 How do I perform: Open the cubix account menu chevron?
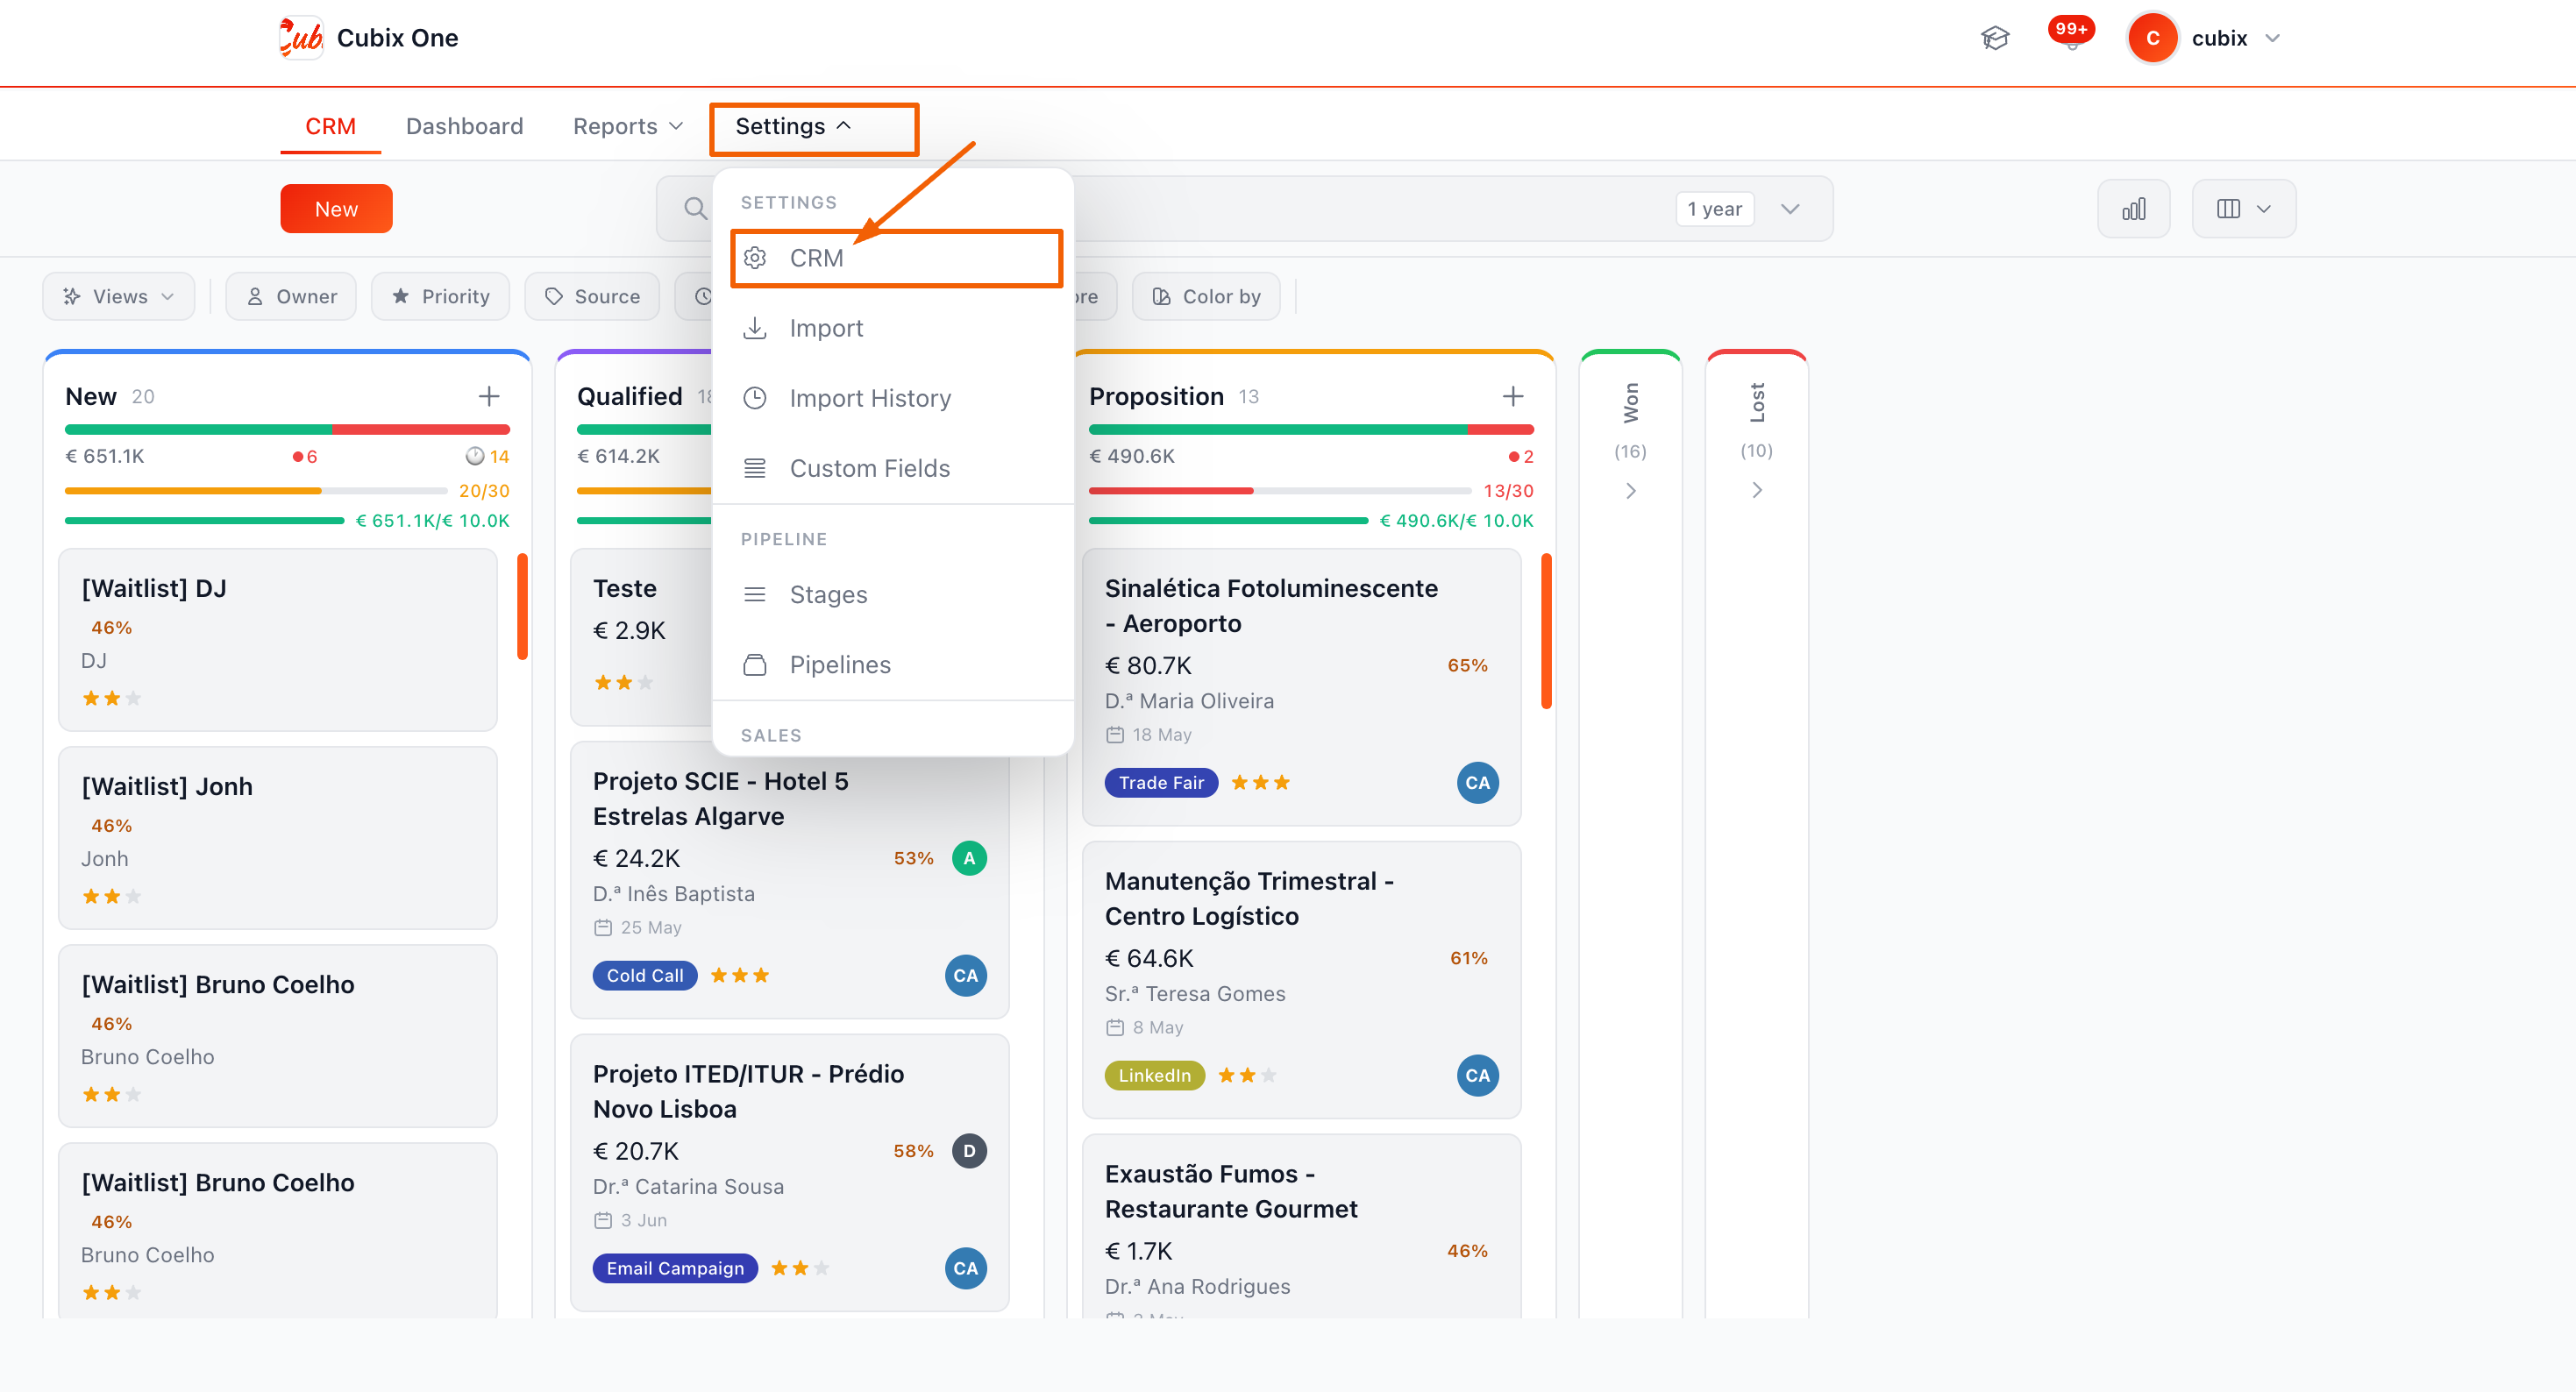pyautogui.click(x=2272, y=38)
